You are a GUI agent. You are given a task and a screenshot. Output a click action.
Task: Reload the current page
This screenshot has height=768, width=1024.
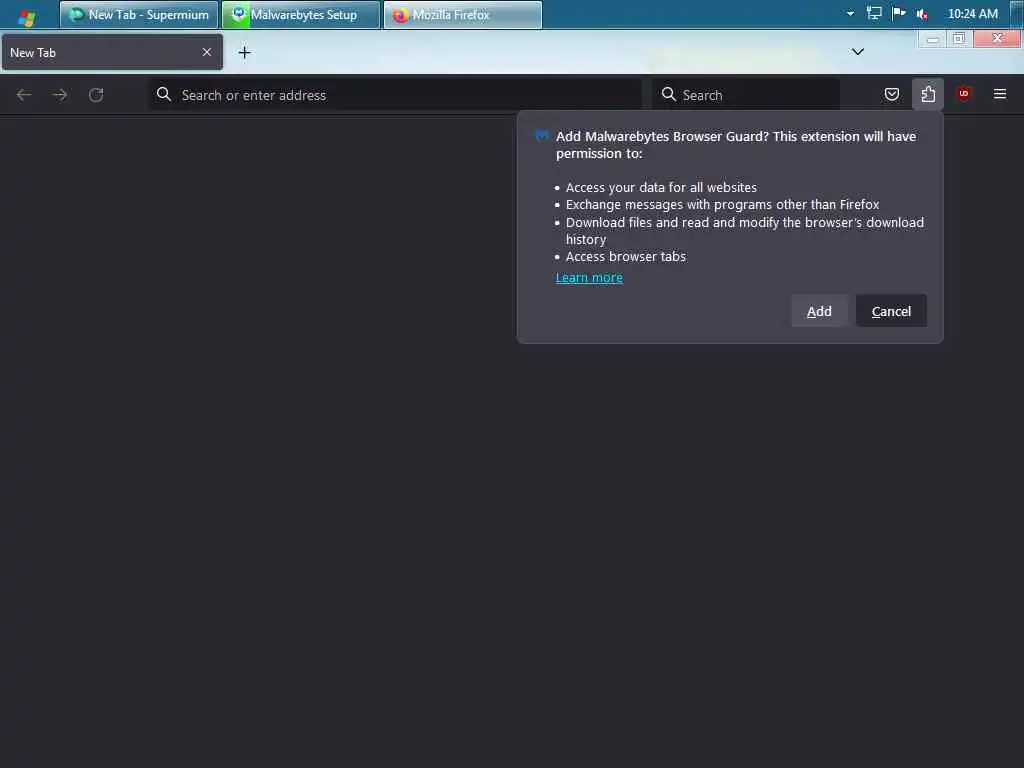click(x=96, y=95)
